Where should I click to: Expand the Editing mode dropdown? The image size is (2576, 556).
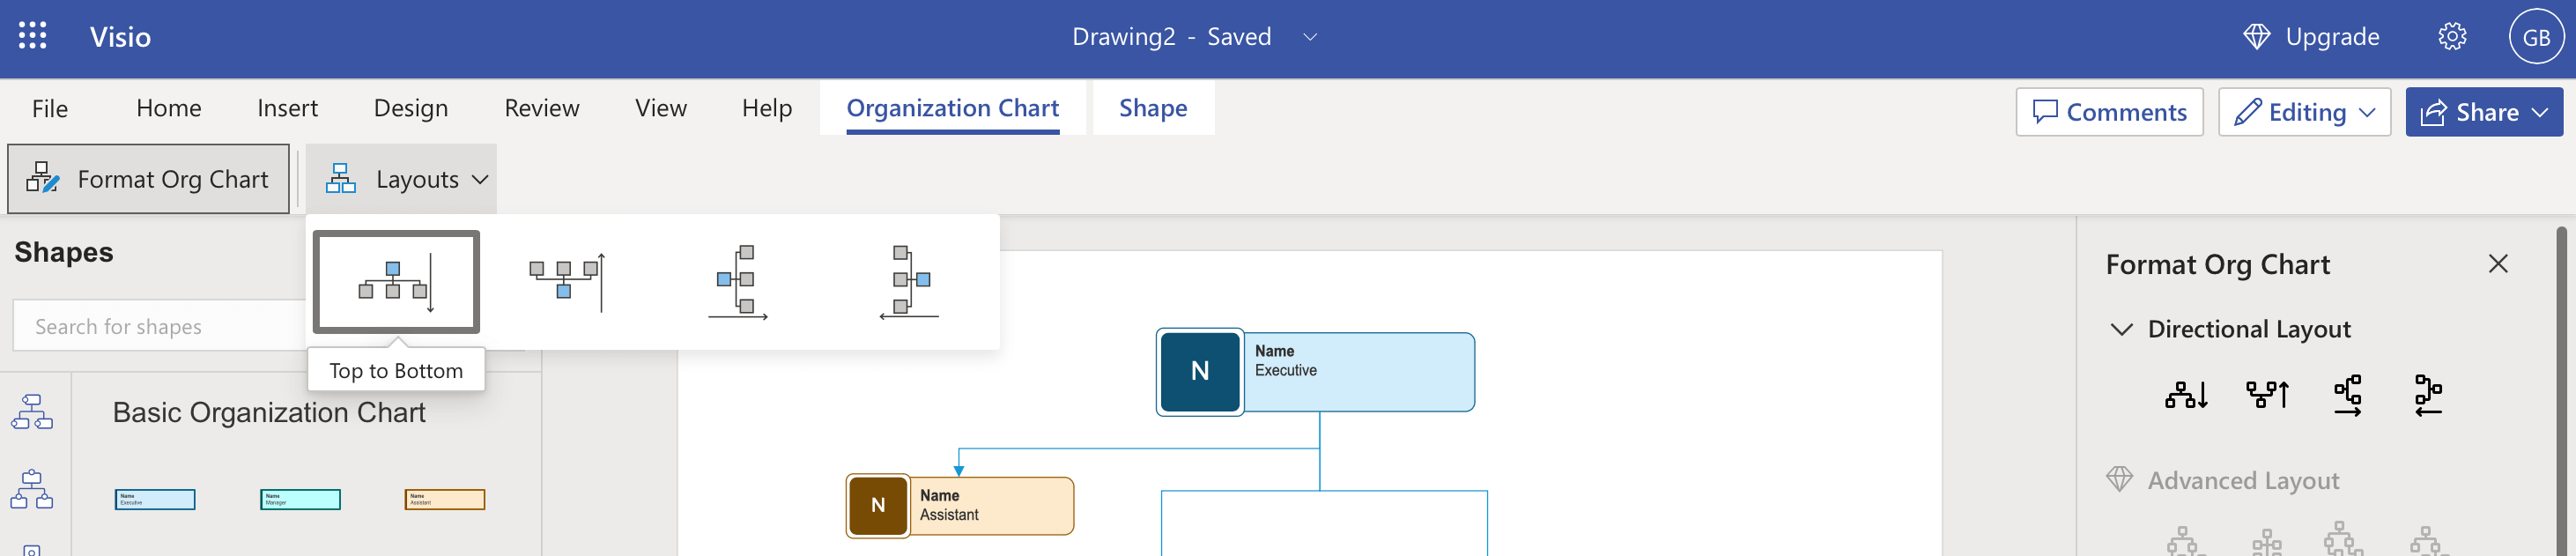2304,112
